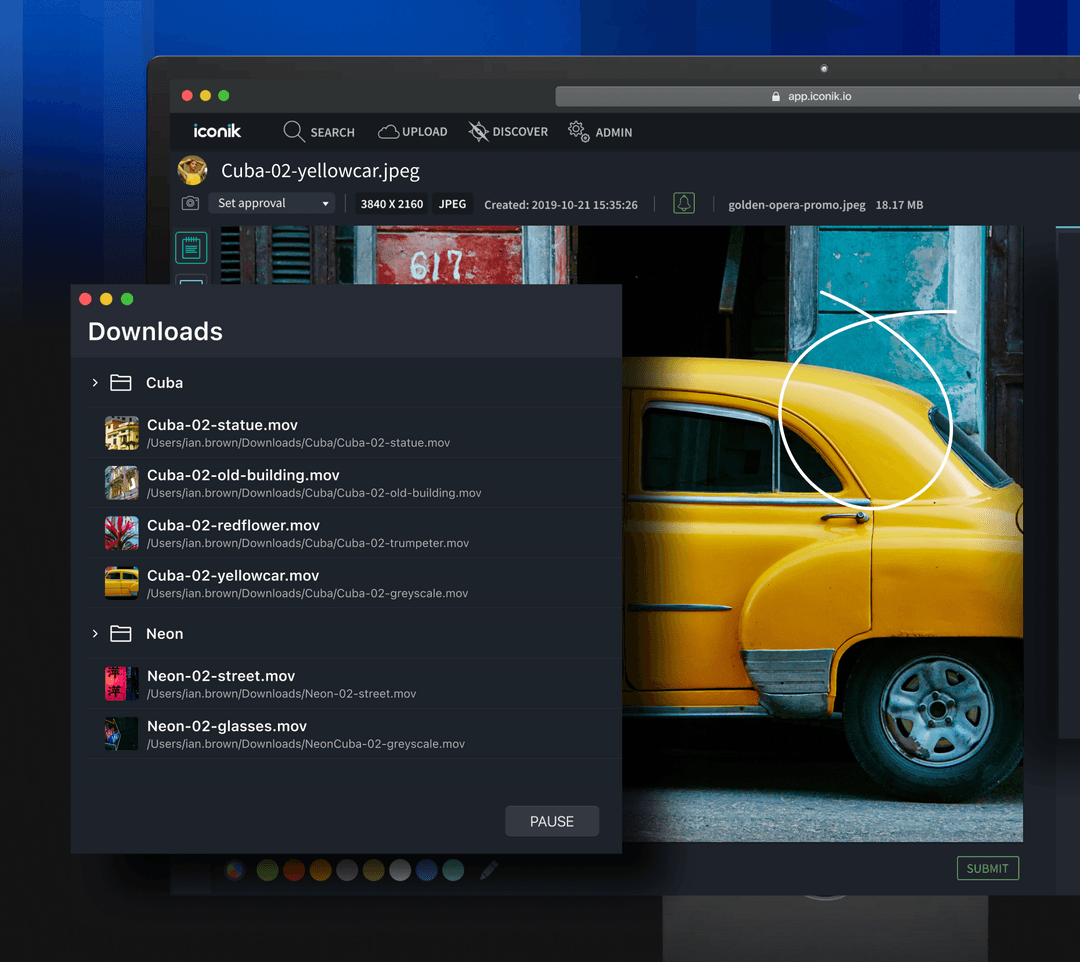Image resolution: width=1080 pixels, height=962 pixels.
Task: Click the Admin gear icon
Action: (x=579, y=132)
